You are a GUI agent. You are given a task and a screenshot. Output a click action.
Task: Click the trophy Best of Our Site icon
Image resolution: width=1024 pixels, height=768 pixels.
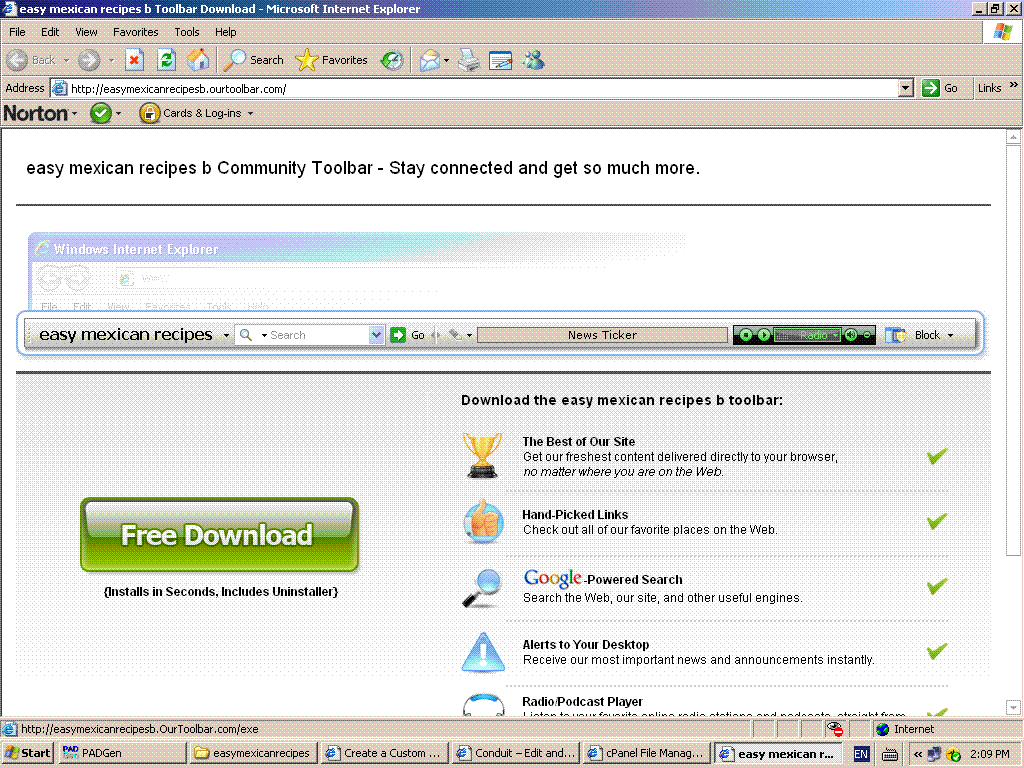click(x=483, y=455)
